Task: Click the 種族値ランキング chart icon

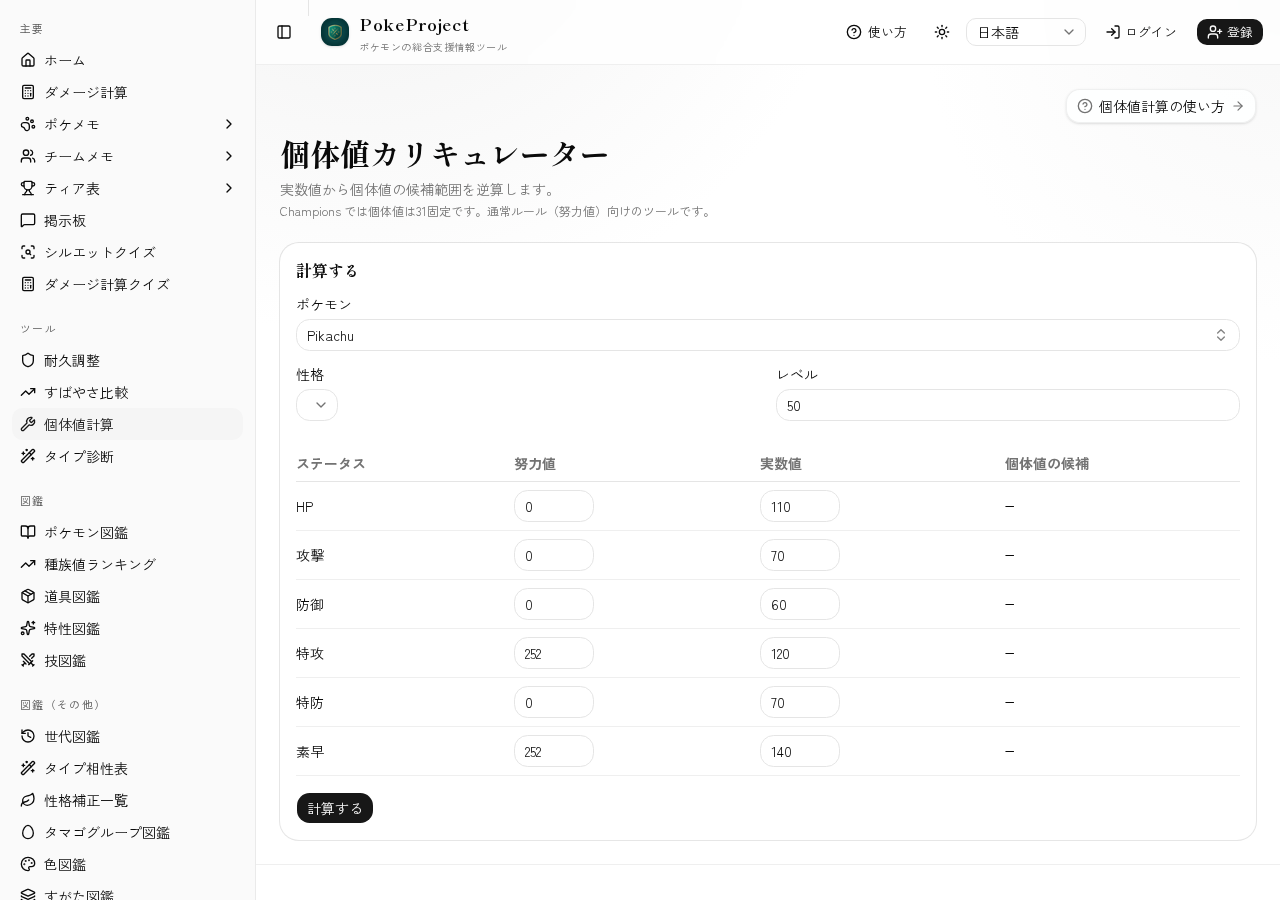Action: [x=28, y=564]
